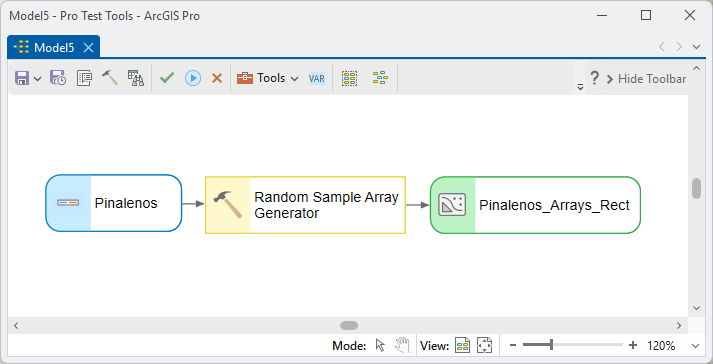Select the Random Sample Array Generator tool
Screen dimensions: 713x364
(305, 205)
